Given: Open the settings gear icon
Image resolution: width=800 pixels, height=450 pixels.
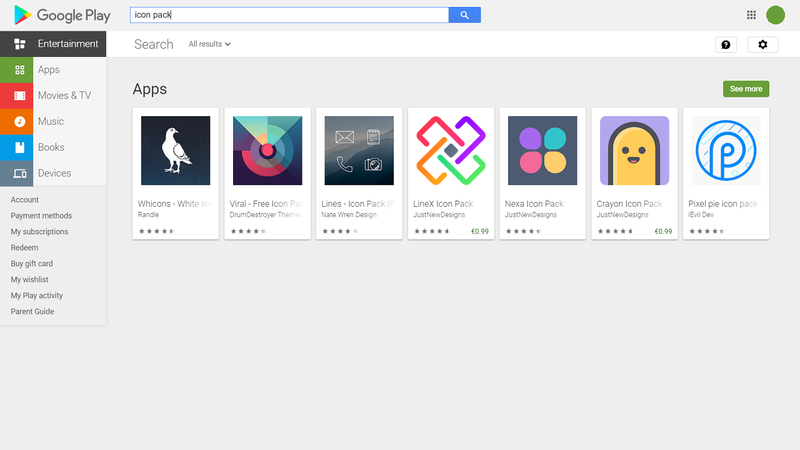Looking at the screenshot, I should tap(762, 44).
